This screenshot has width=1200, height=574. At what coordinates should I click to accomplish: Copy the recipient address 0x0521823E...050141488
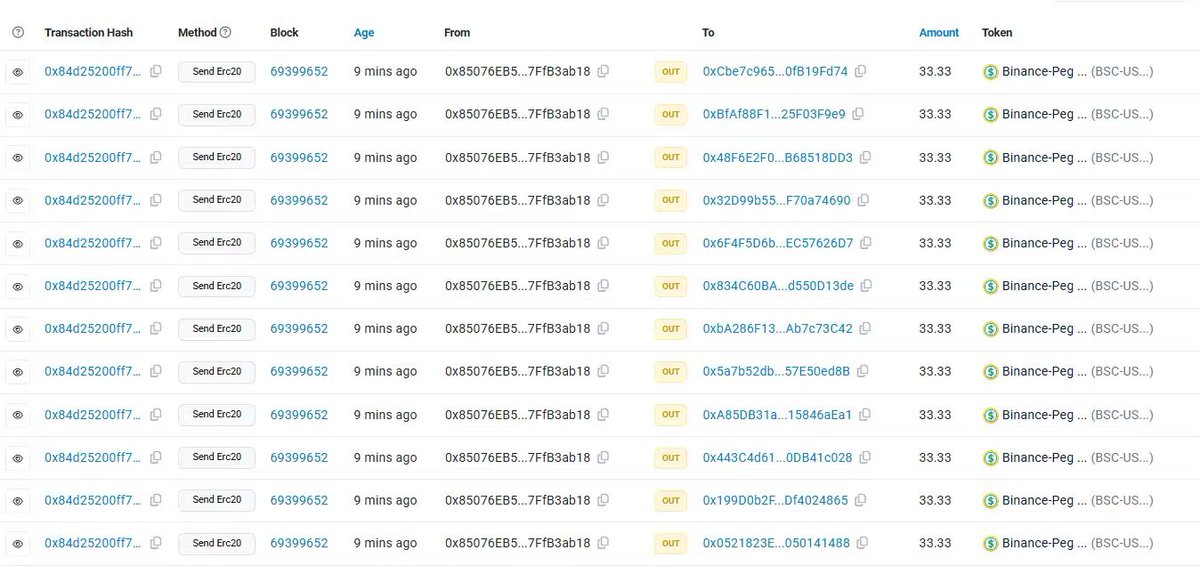(x=862, y=544)
